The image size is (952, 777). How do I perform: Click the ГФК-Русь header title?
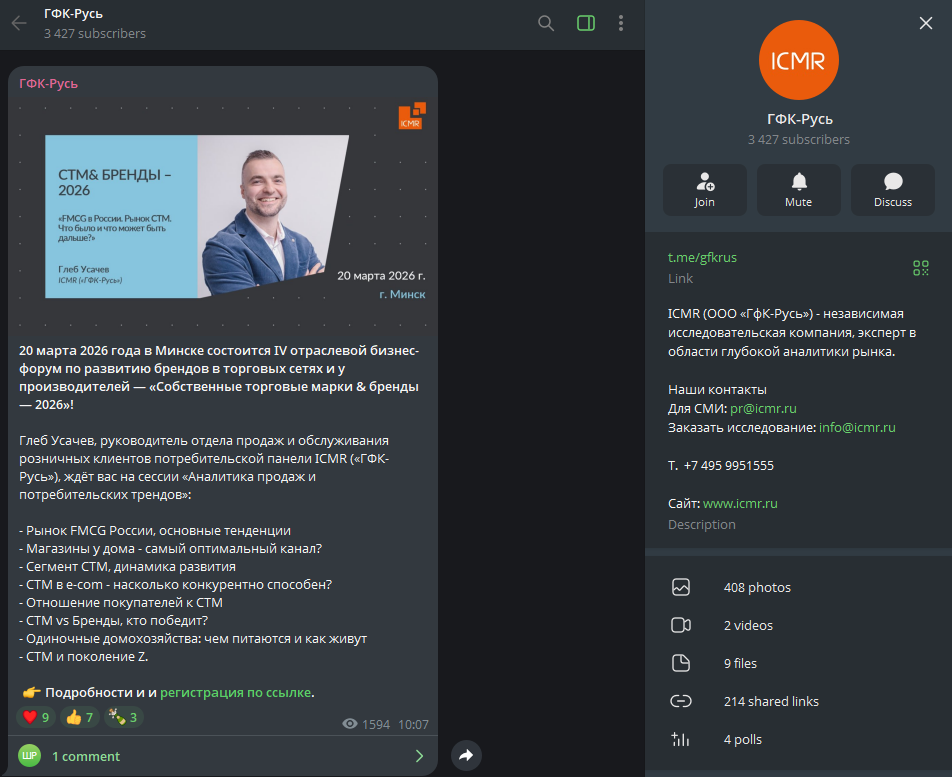[x=73, y=13]
